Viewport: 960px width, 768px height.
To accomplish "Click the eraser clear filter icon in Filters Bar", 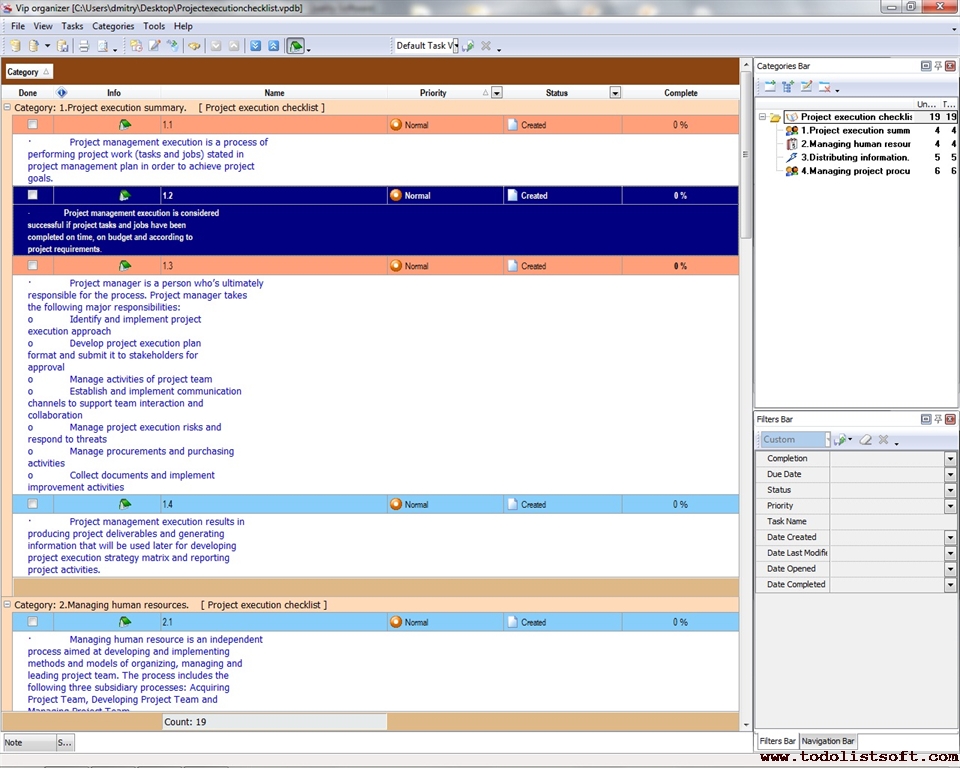I will pyautogui.click(x=866, y=440).
